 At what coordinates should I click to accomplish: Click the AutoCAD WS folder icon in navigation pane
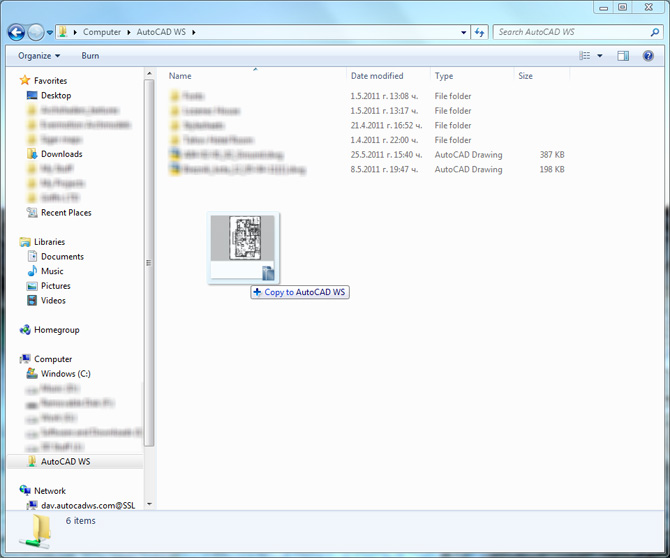(x=32, y=461)
